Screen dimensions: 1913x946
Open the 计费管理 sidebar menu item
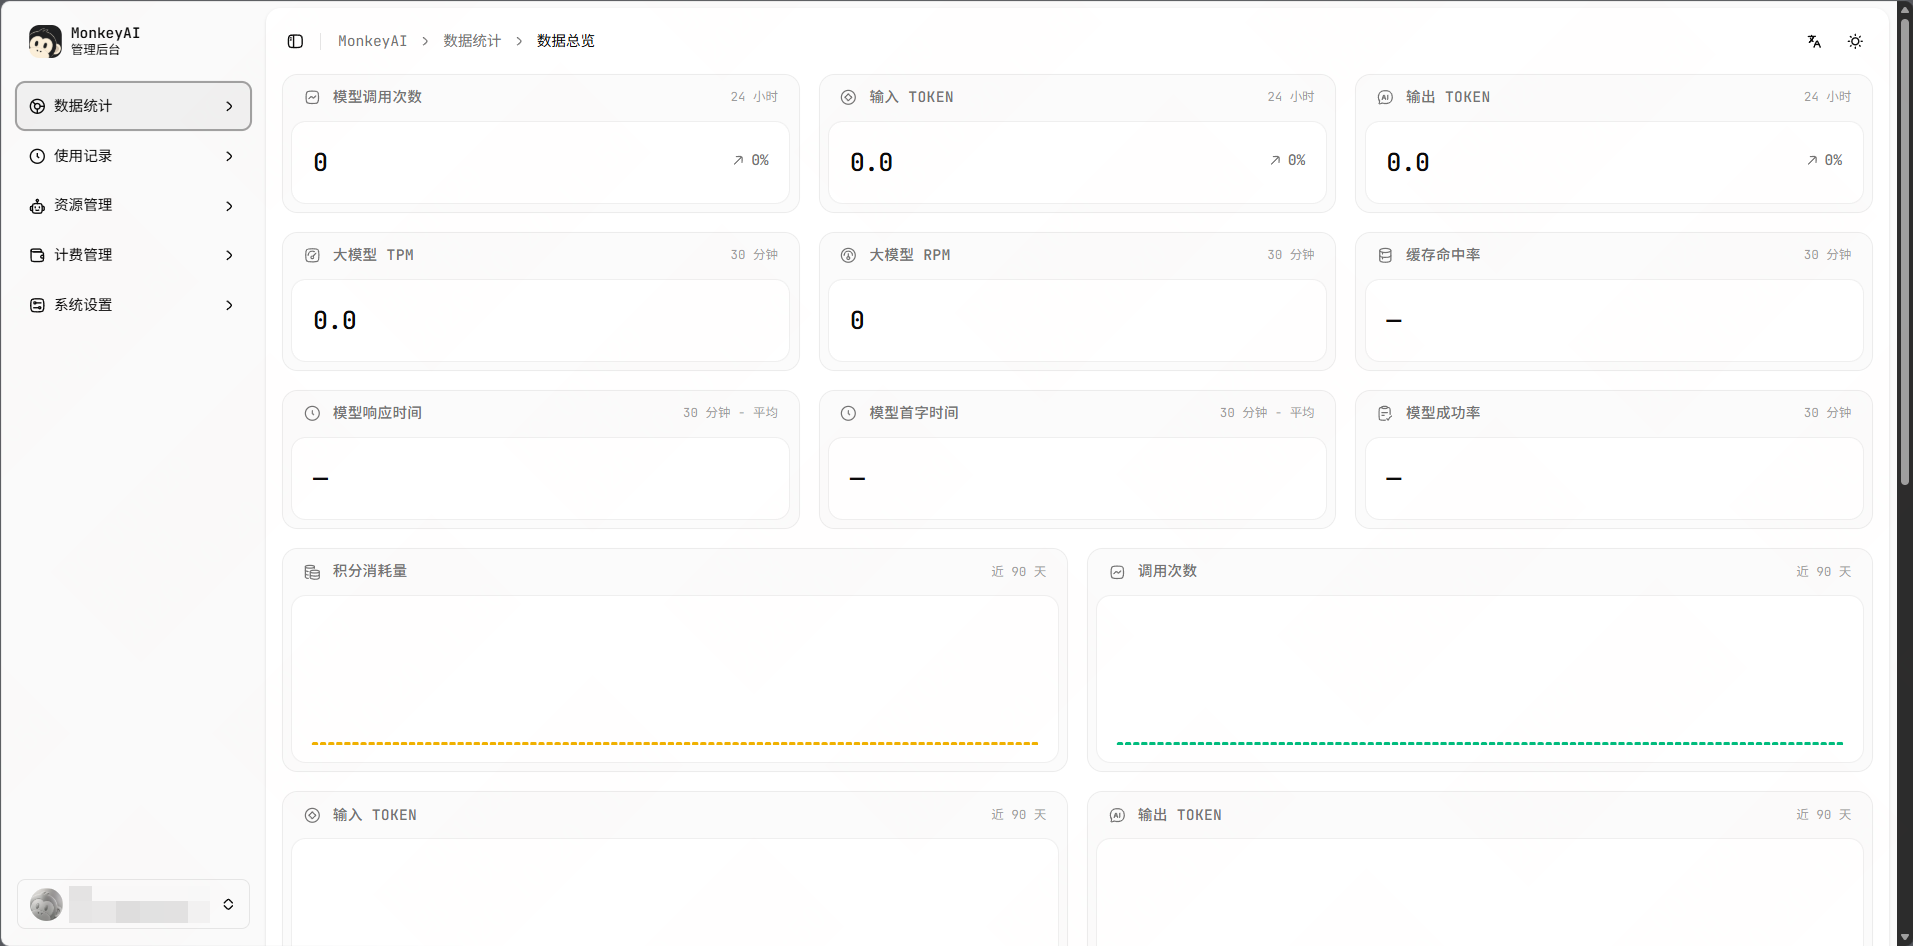(x=133, y=255)
